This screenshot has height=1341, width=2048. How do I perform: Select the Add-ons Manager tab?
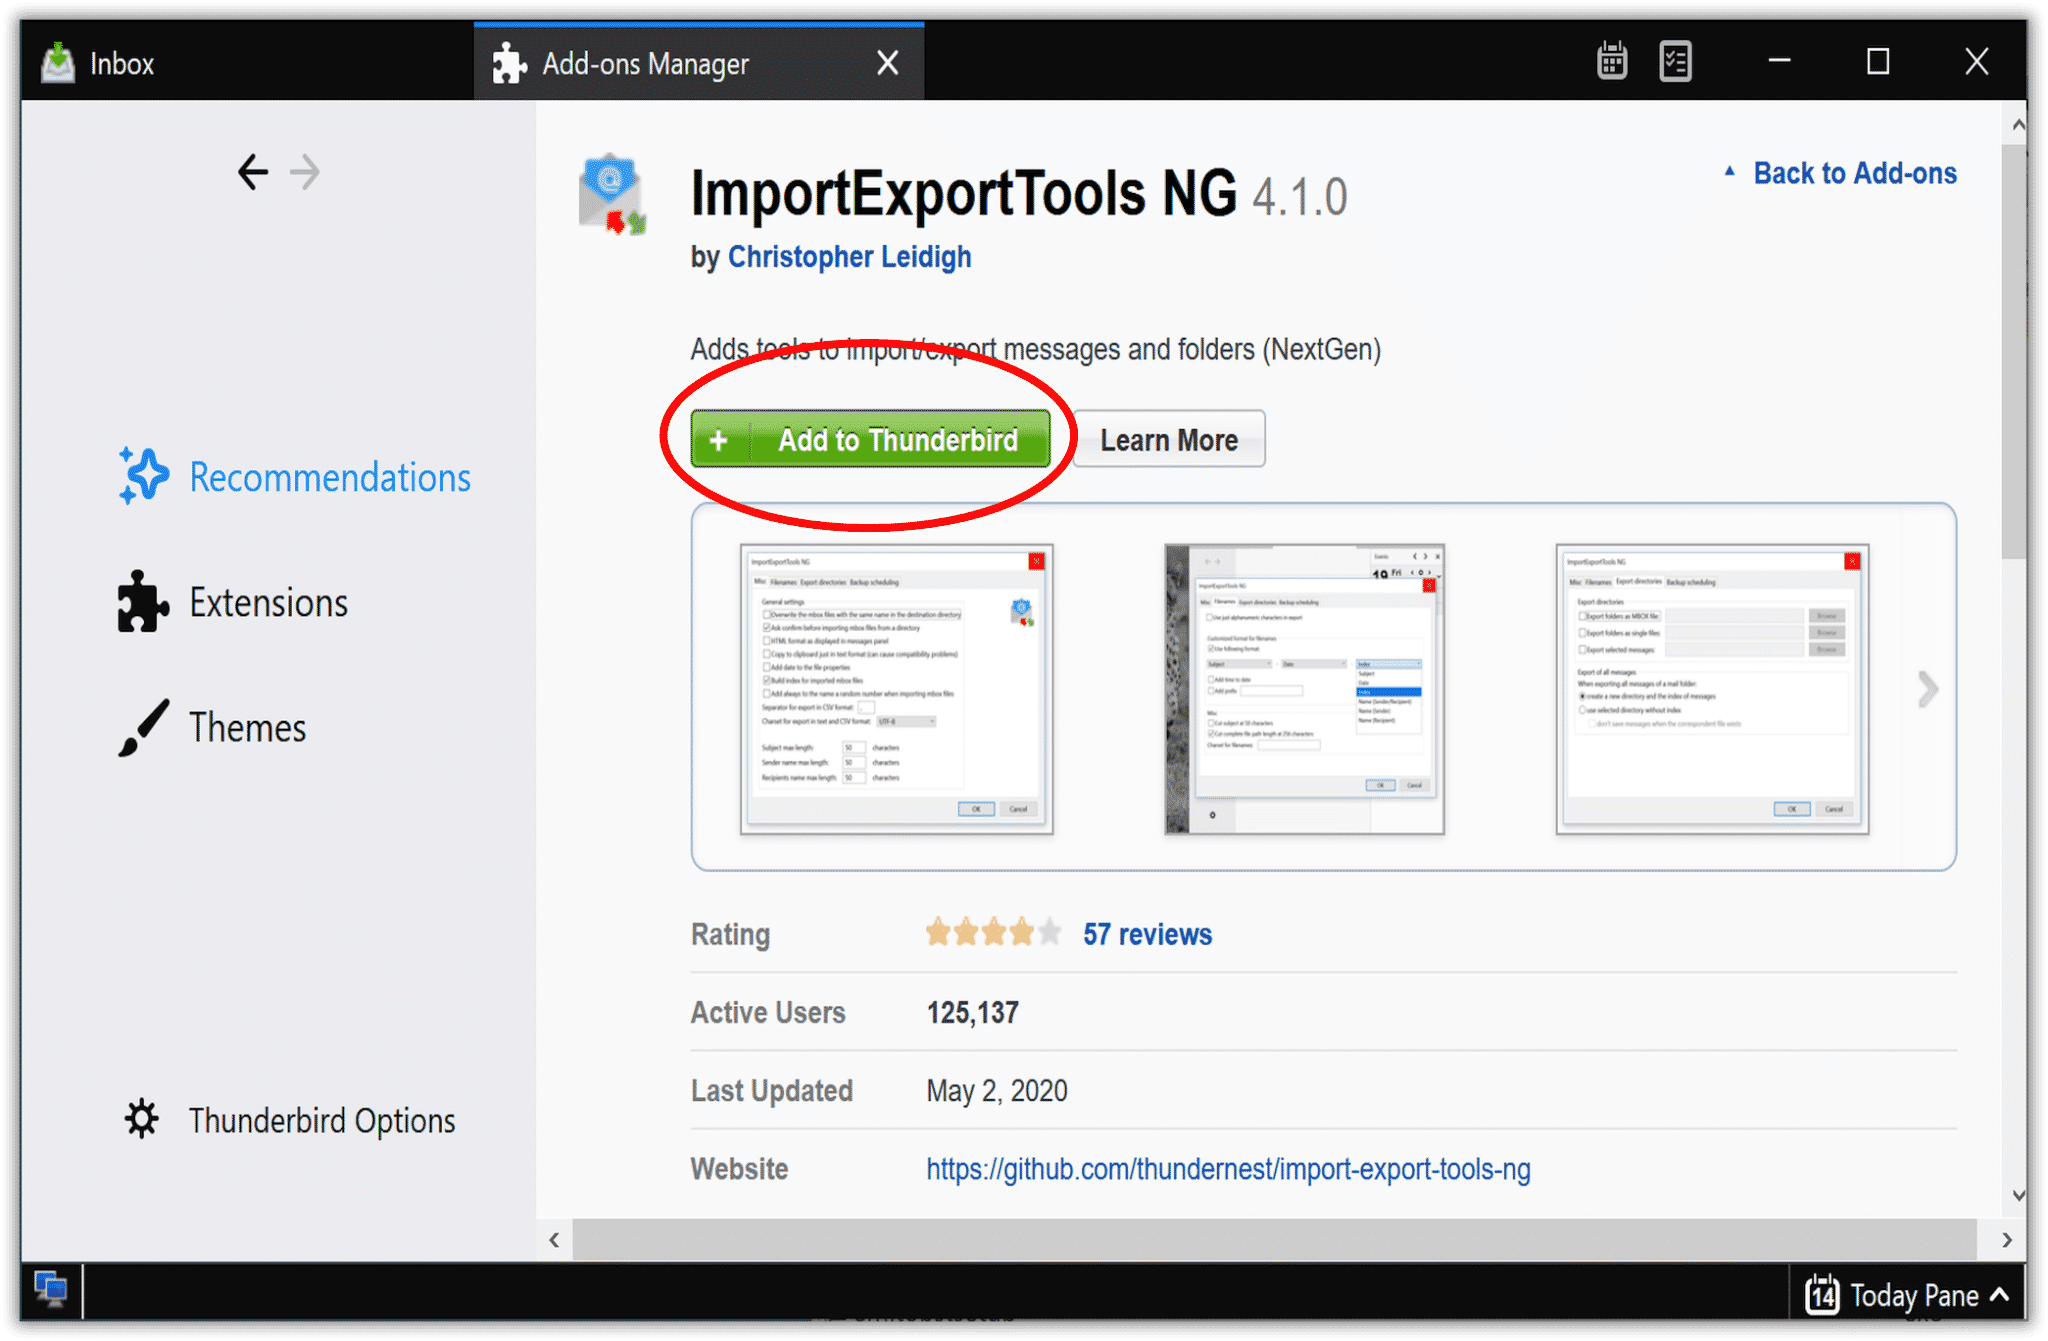(x=697, y=63)
